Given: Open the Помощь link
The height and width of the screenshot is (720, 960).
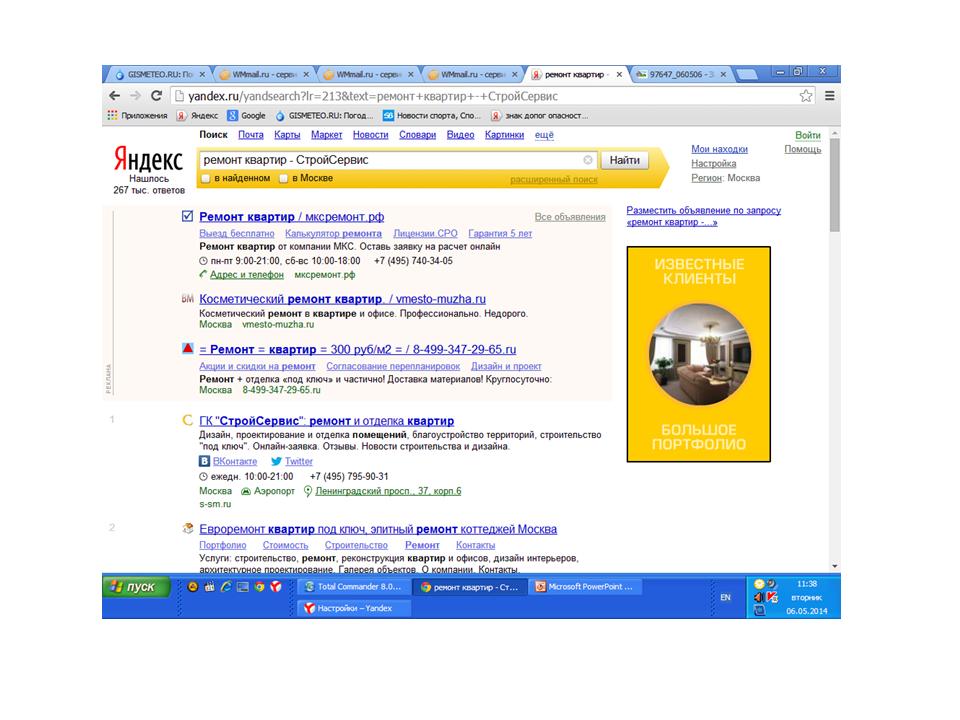Looking at the screenshot, I should 803,149.
